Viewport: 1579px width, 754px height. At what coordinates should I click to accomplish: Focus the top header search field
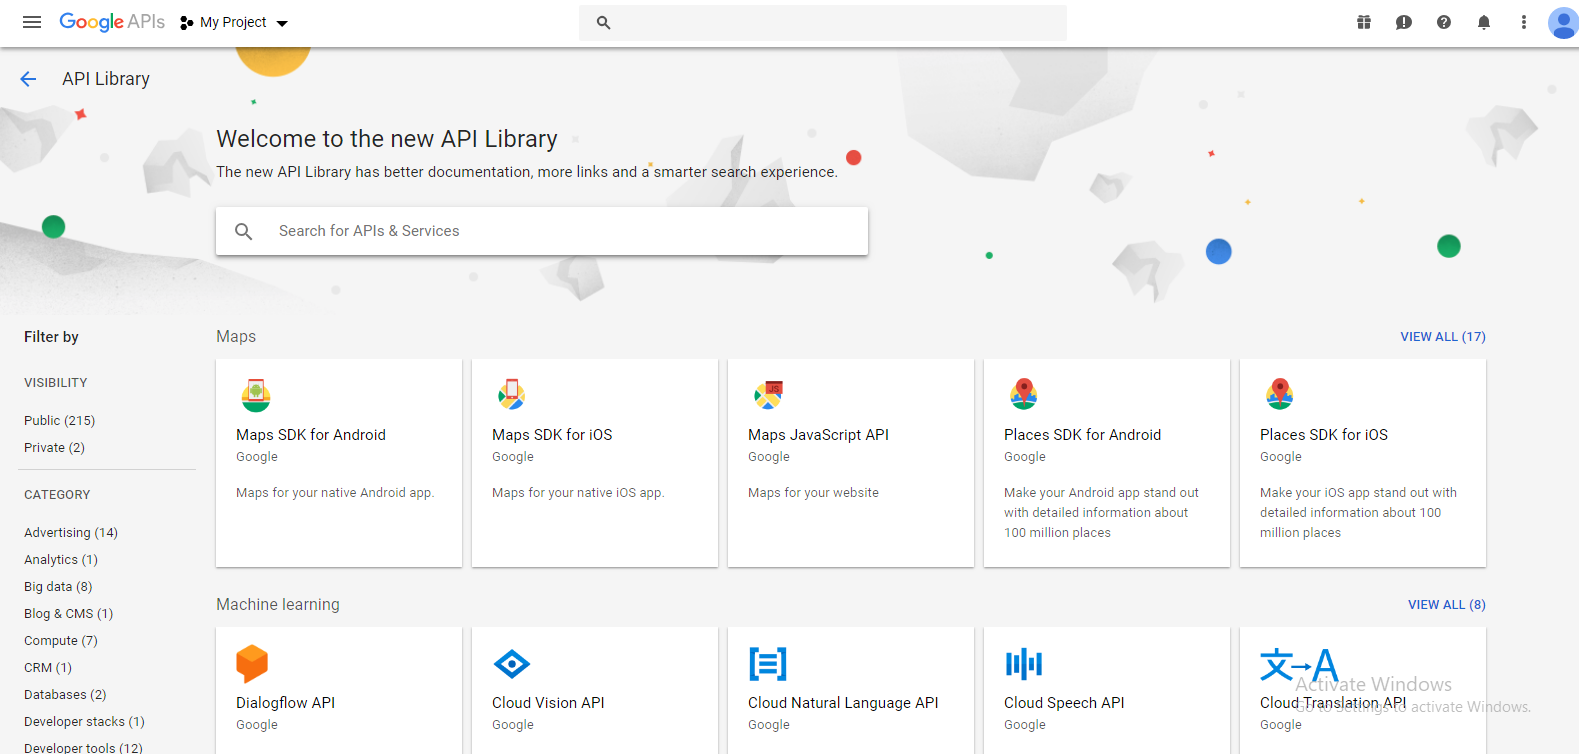click(x=823, y=22)
